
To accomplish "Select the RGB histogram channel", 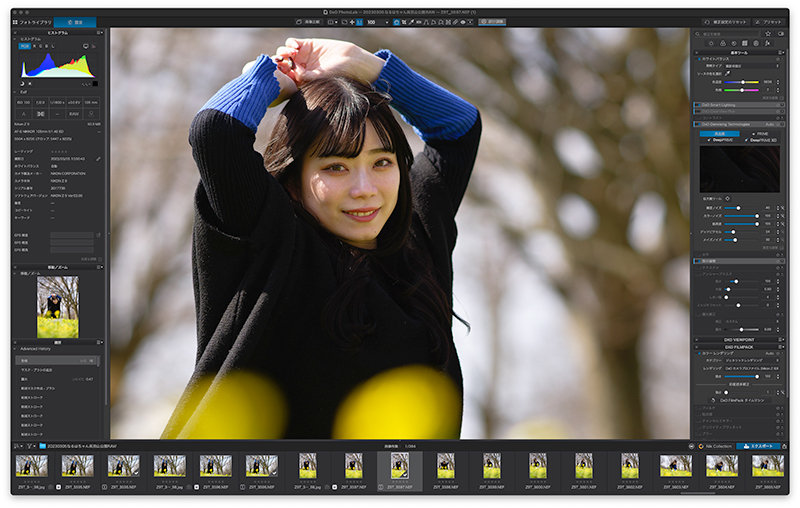I will coord(24,46).
